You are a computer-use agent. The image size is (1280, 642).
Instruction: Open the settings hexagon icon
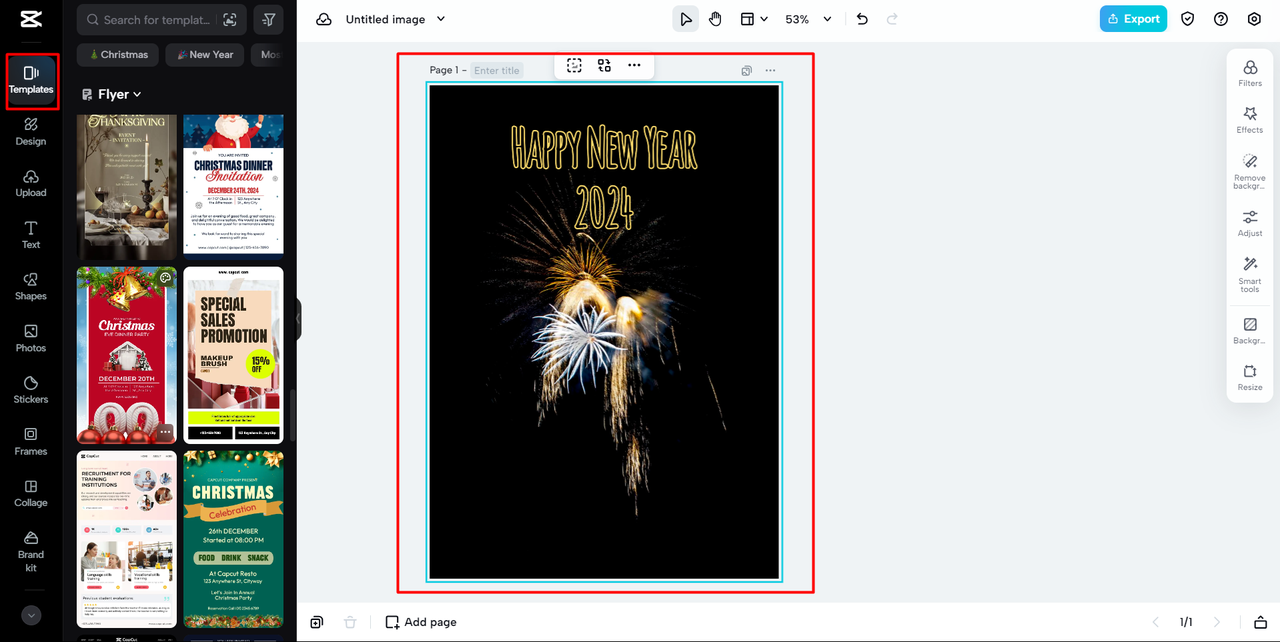coord(1254,19)
